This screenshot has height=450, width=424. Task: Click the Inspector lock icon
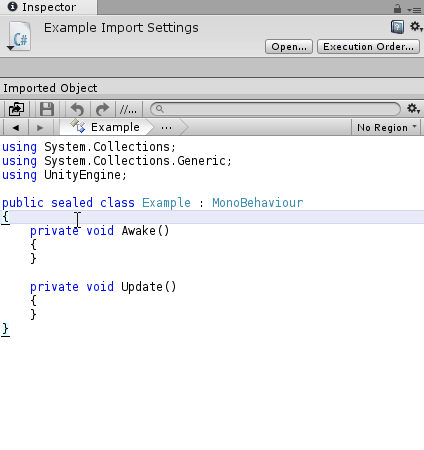point(397,8)
